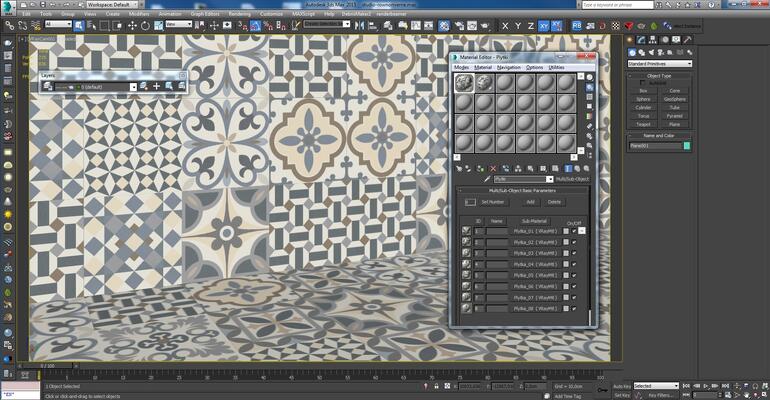Screen dimensions: 770x400
Task: Delete material using red X icon
Action: (493, 168)
